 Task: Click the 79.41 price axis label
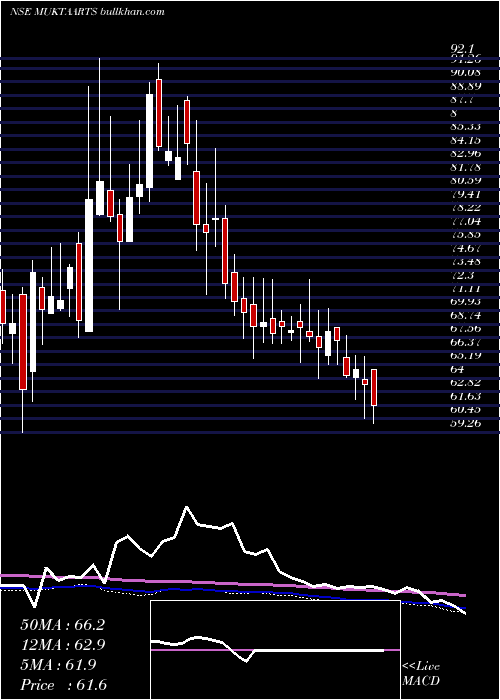pyautogui.click(x=465, y=194)
